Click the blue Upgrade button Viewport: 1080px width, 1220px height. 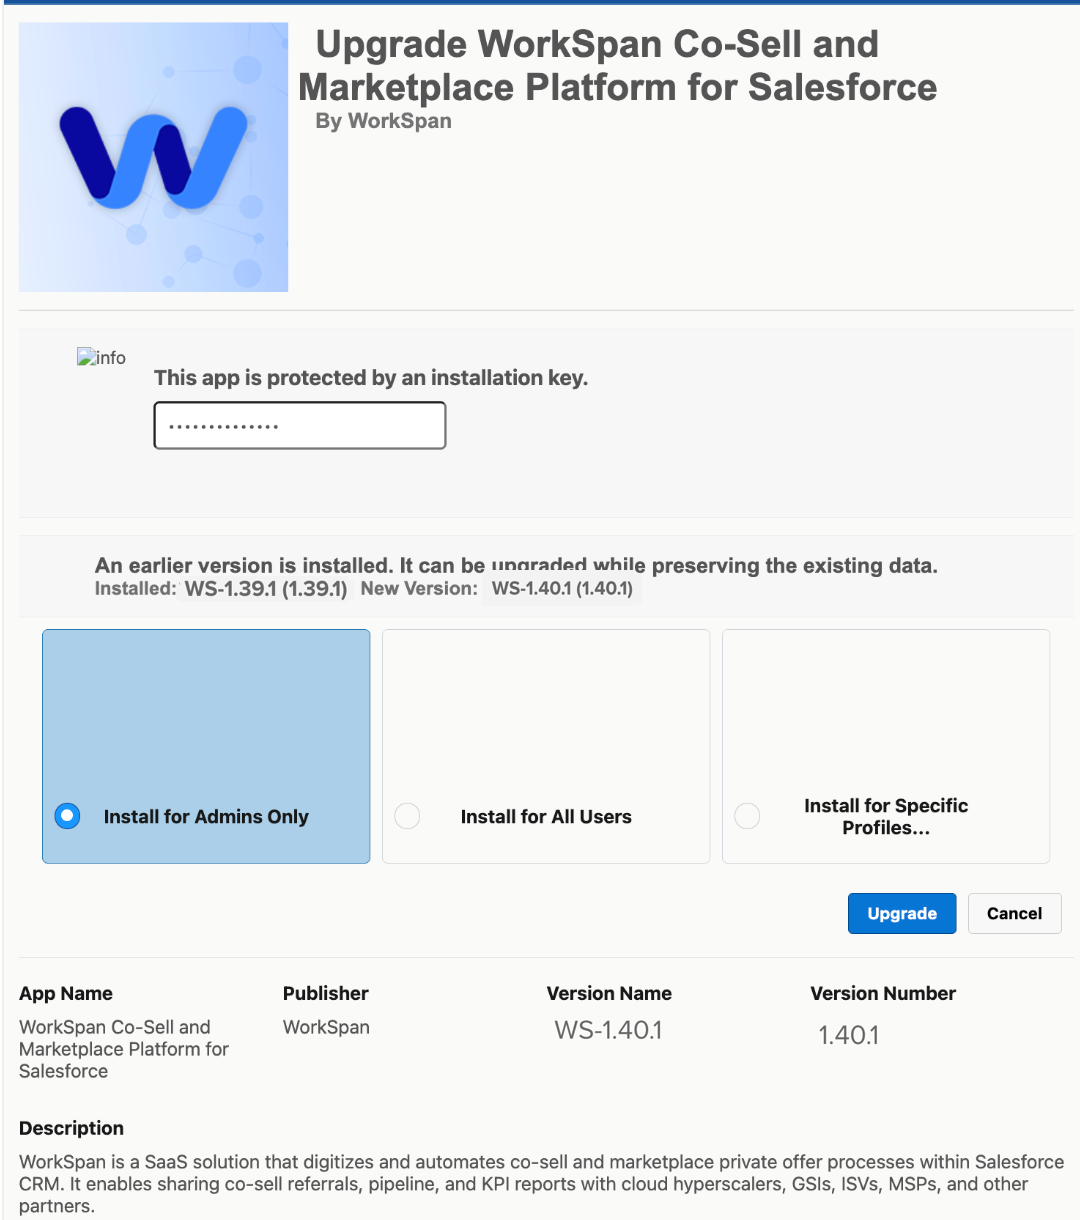(x=902, y=913)
